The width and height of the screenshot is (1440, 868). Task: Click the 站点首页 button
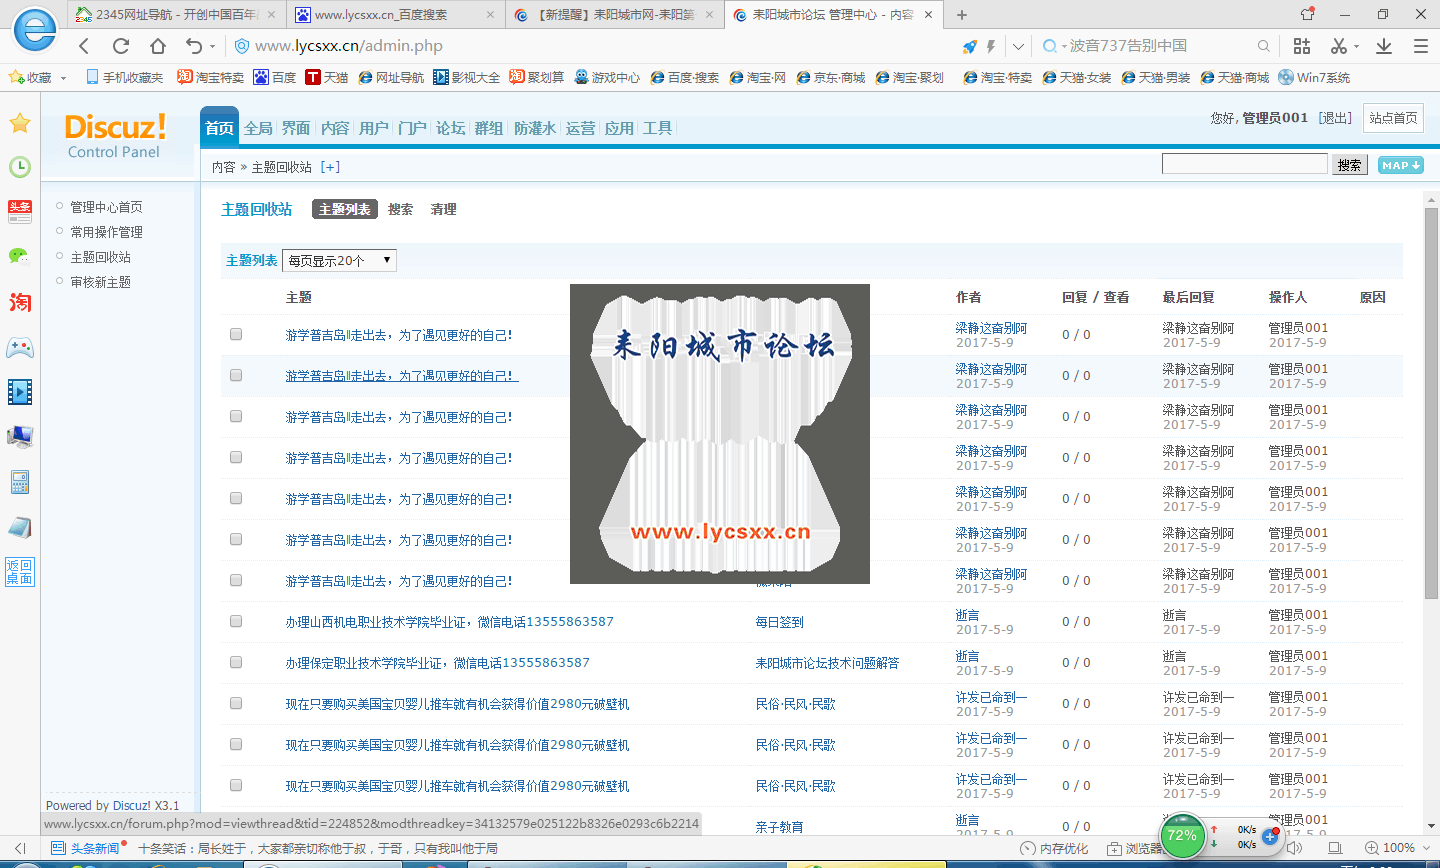[1393, 118]
